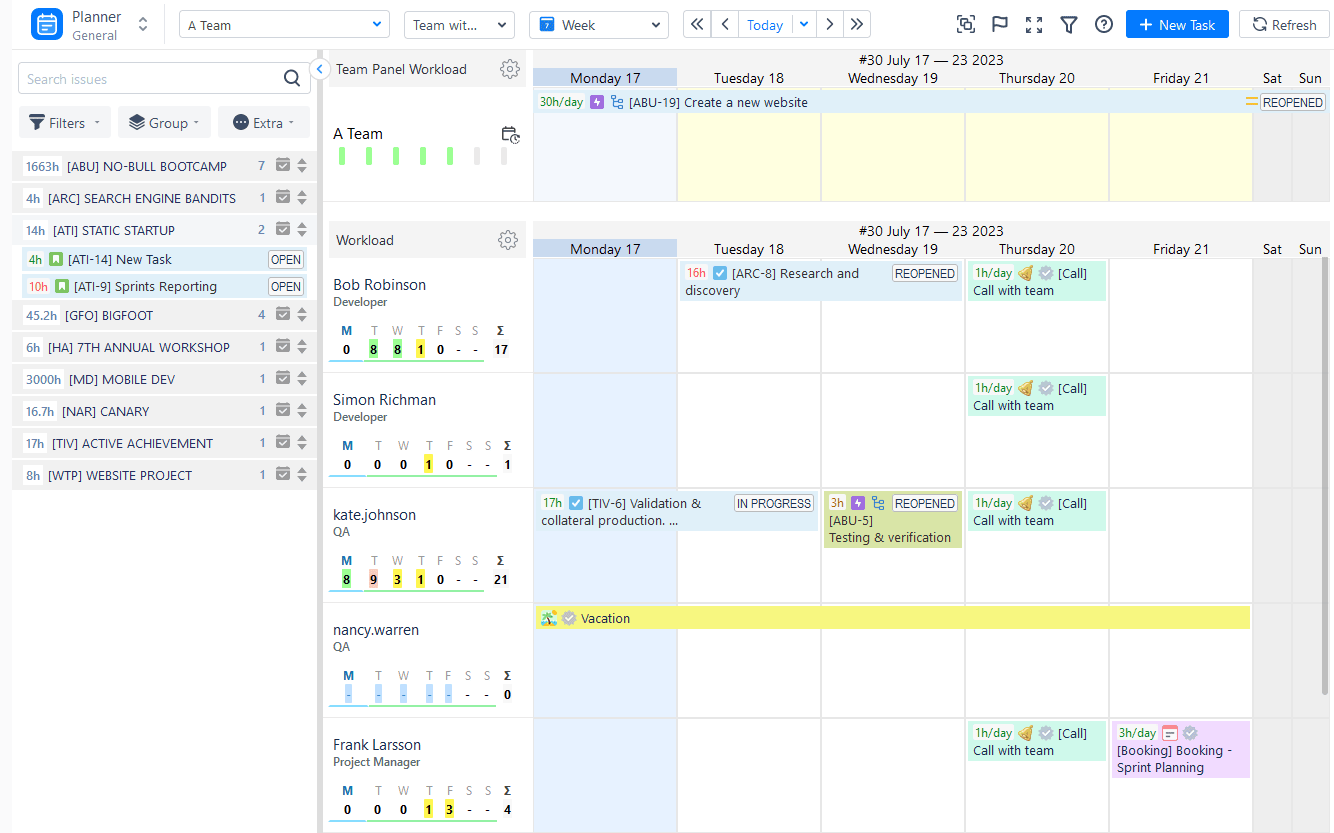Click the ABU-5 Testing & verification card
The height and width of the screenshot is (833, 1334).
click(892, 520)
